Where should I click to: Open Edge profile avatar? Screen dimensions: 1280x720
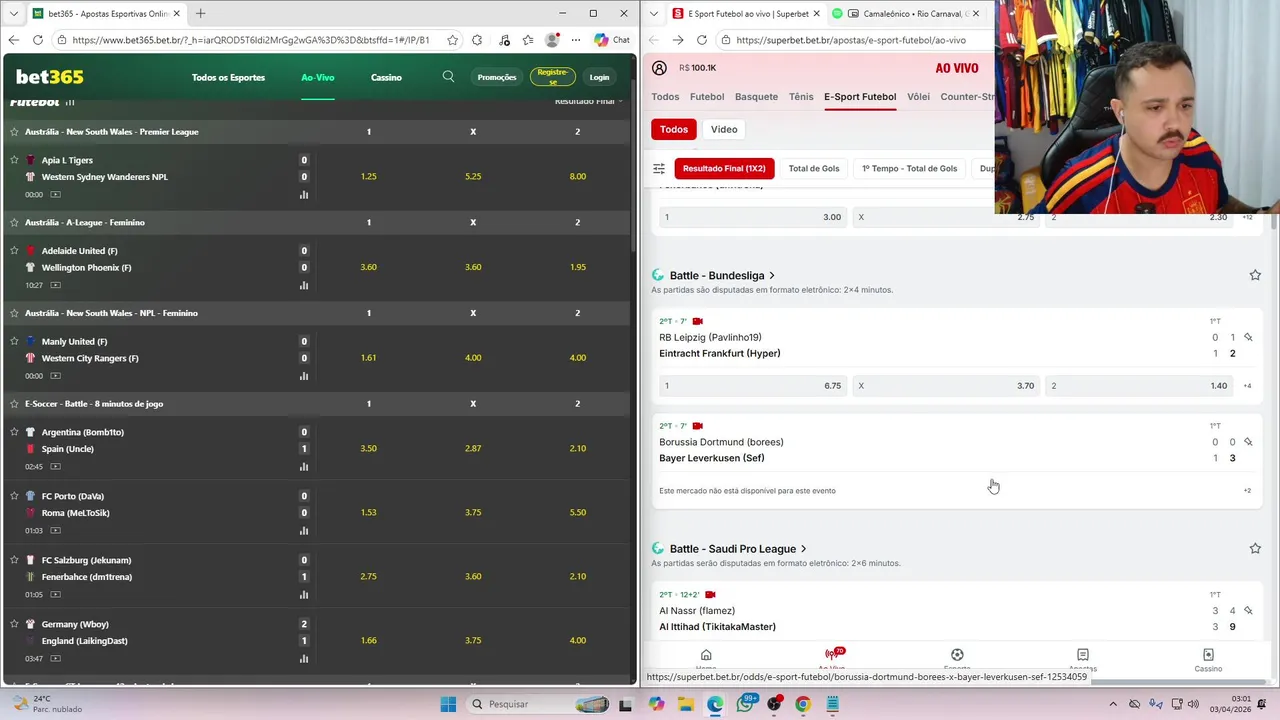pyautogui.click(x=552, y=40)
